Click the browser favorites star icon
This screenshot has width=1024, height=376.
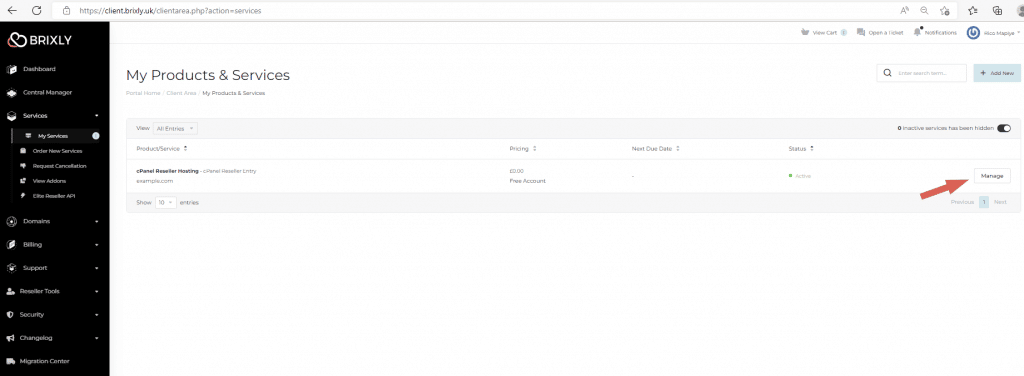972,10
